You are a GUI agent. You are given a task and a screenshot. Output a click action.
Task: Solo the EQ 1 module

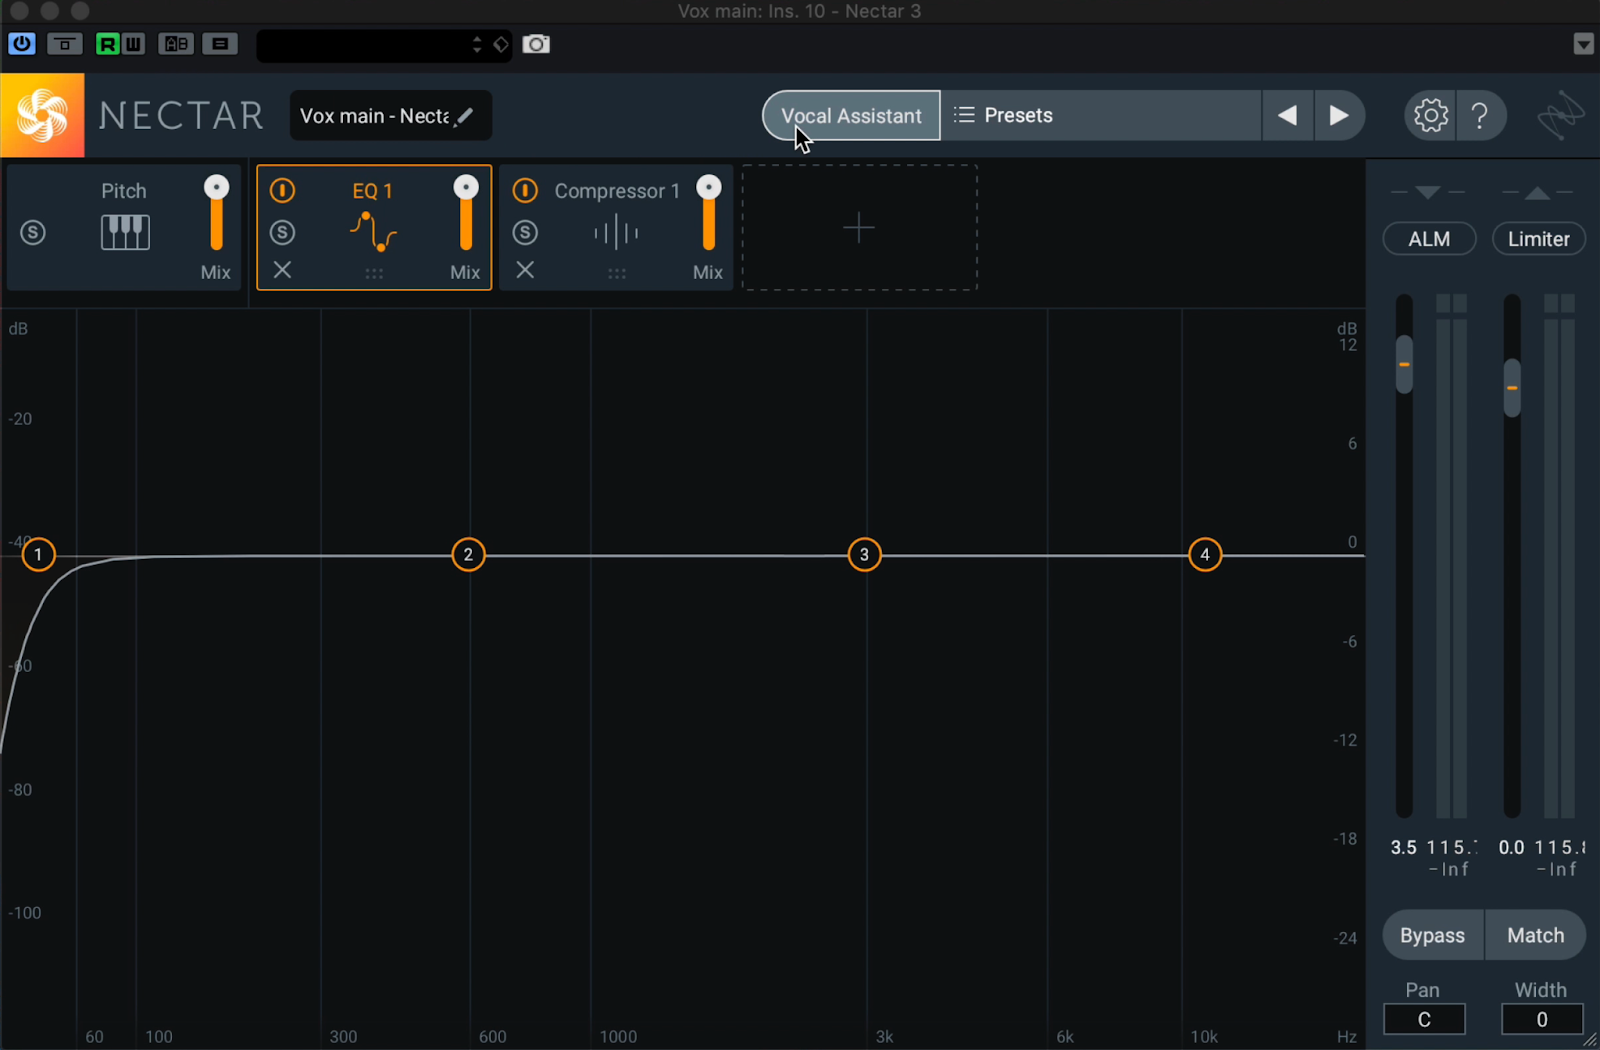click(282, 232)
